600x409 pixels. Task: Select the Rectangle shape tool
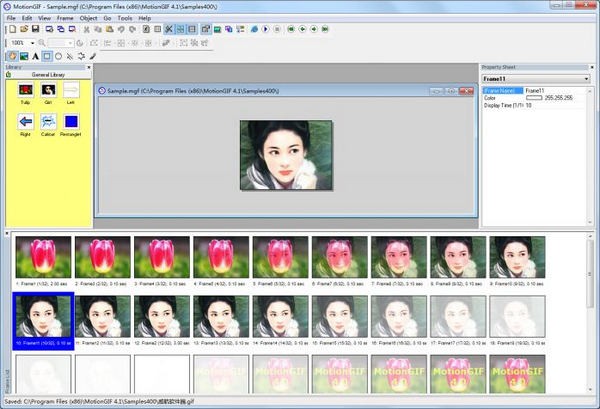pyautogui.click(x=46, y=56)
